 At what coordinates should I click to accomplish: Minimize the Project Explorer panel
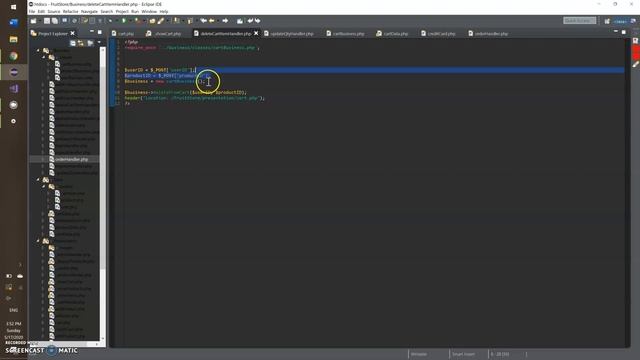tap(91, 31)
